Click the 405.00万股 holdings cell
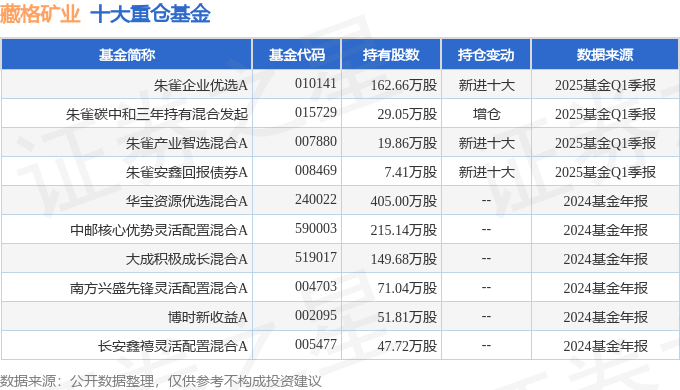This screenshot has width=680, height=390. coord(403,201)
